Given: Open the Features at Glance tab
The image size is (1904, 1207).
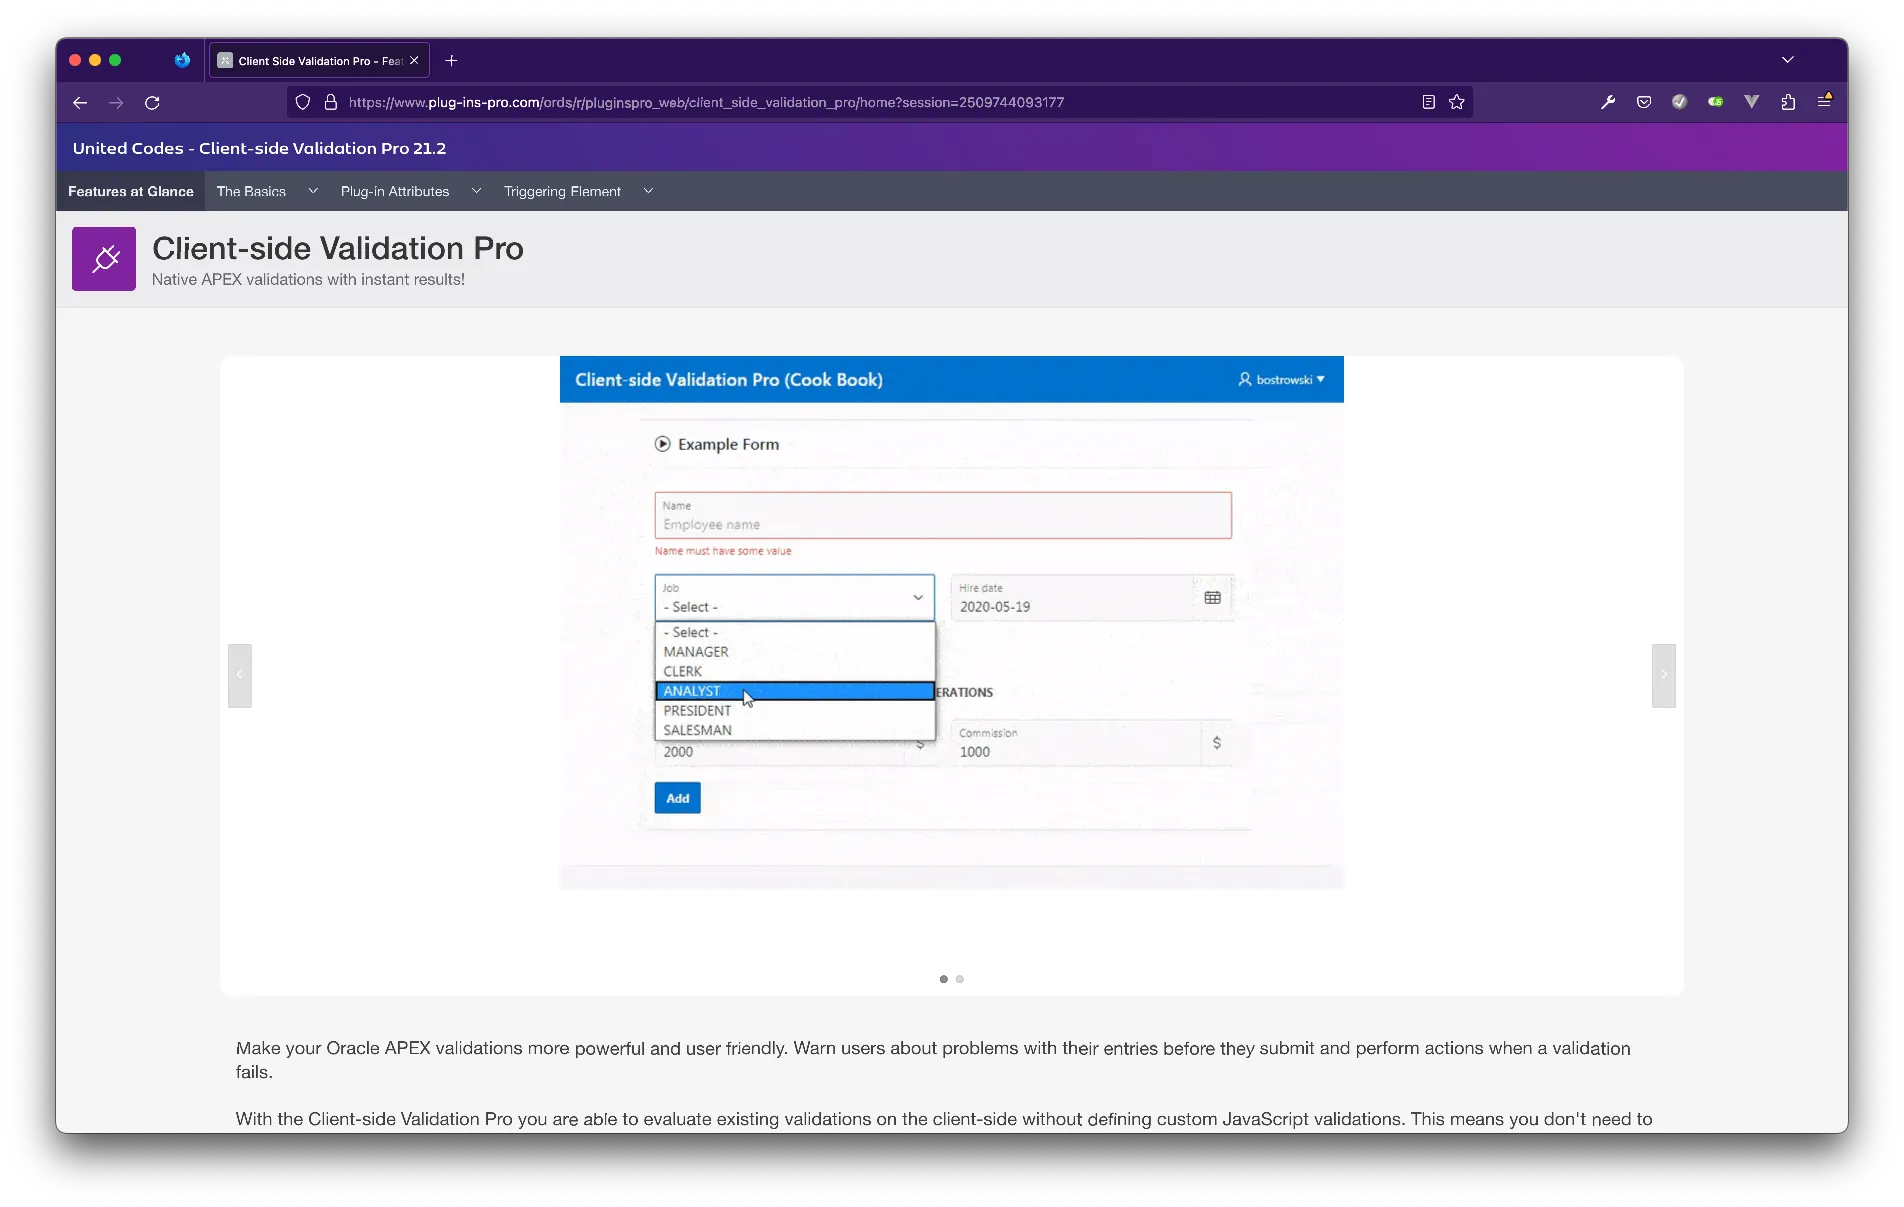Looking at the screenshot, I should tap(131, 191).
